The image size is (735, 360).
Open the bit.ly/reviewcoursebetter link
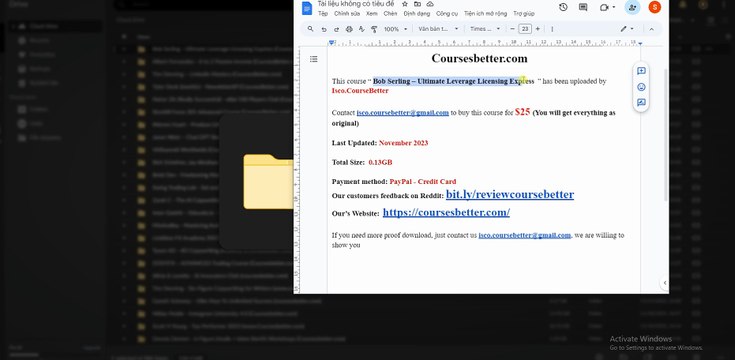pos(510,194)
